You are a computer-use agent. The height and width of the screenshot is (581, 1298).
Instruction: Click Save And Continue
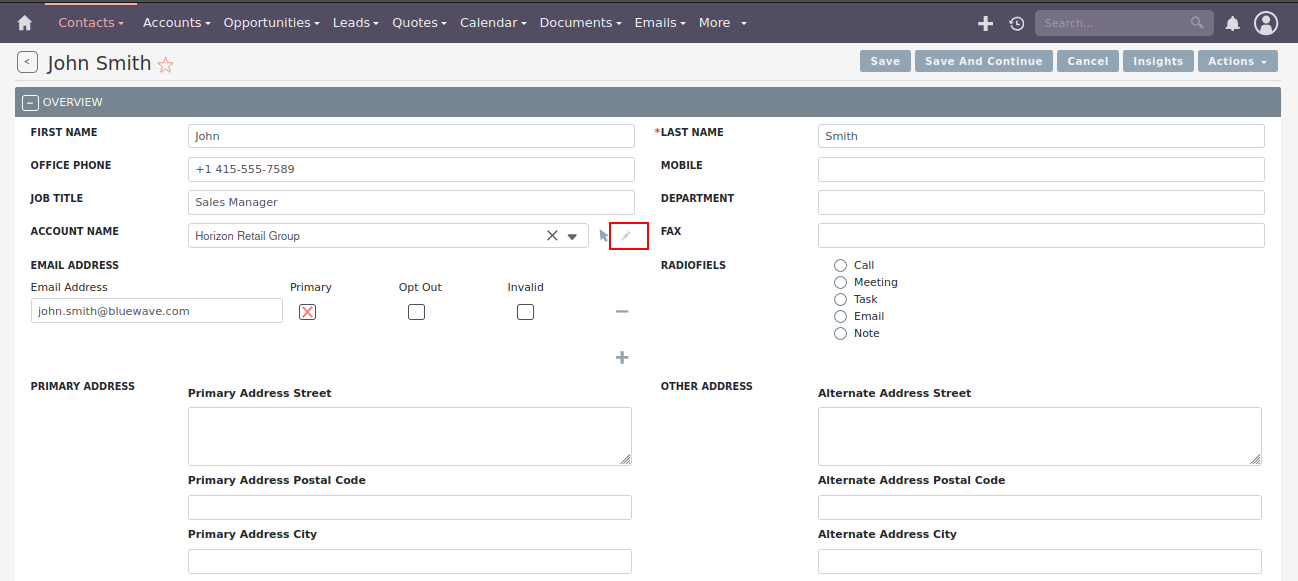coord(984,62)
